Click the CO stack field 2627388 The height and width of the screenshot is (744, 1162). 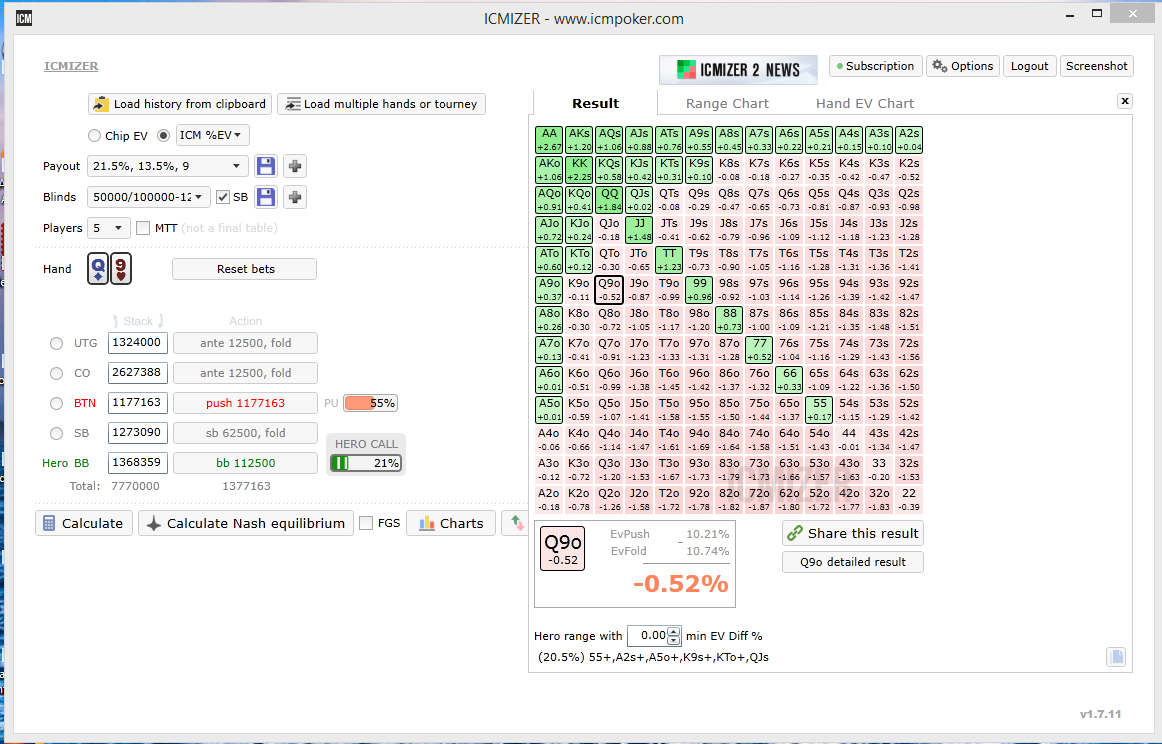138,373
